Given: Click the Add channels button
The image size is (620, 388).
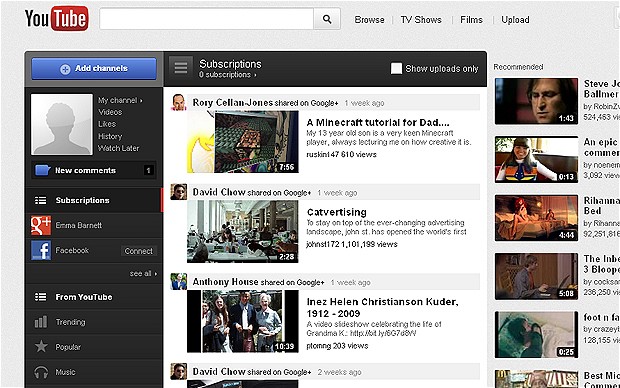Looking at the screenshot, I should point(94,68).
